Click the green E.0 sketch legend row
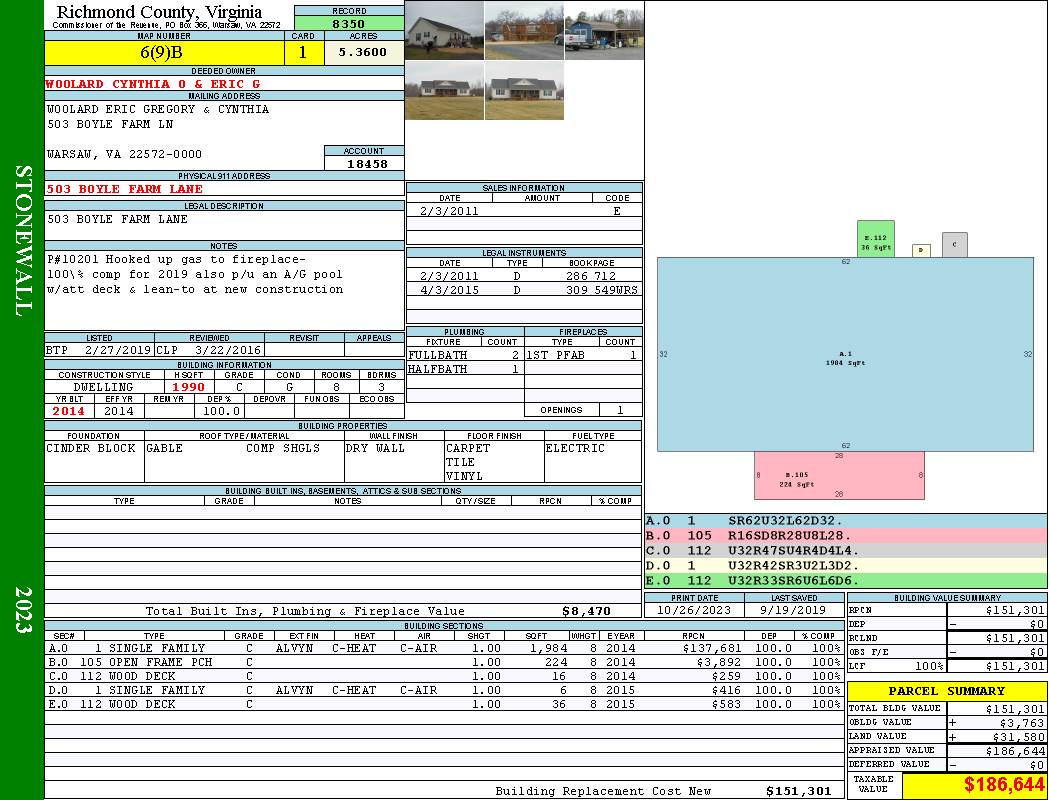Image resolution: width=1050 pixels, height=800 pixels. coord(845,580)
